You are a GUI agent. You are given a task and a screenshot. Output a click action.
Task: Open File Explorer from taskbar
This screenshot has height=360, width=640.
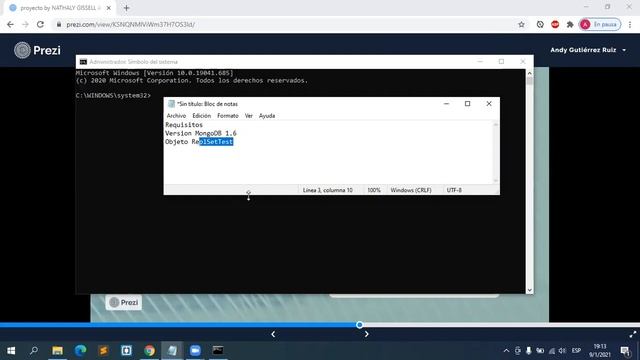coord(57,350)
